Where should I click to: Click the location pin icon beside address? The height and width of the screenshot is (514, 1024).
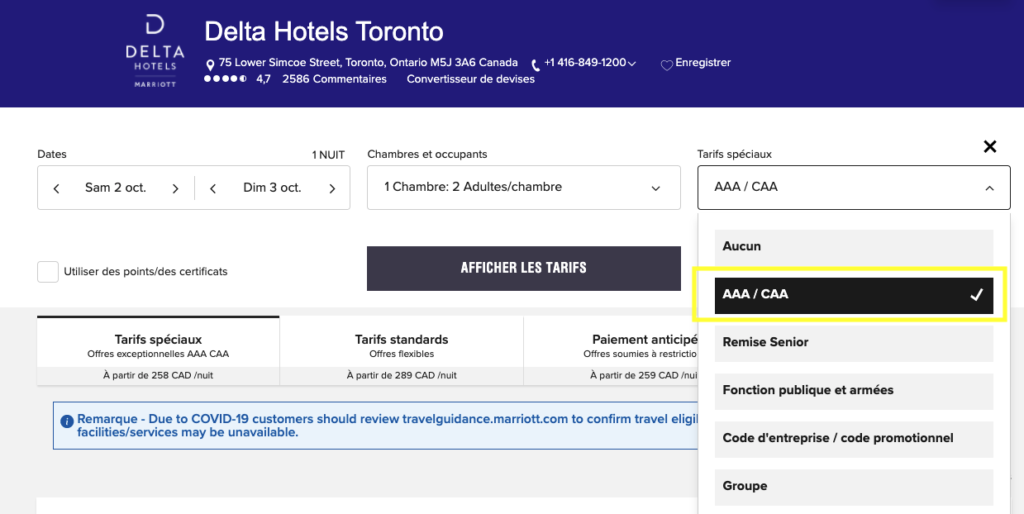[x=210, y=64]
